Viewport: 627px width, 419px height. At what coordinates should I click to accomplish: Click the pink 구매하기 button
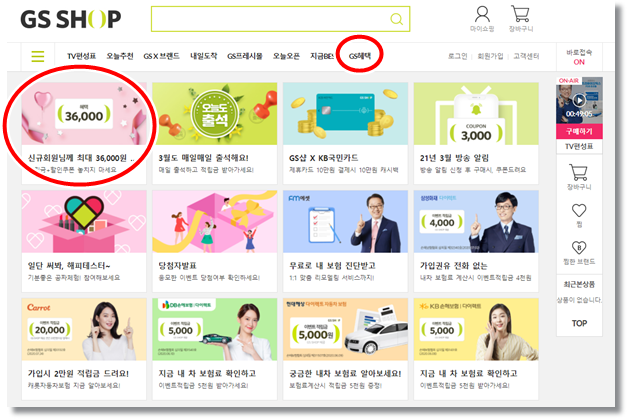(x=579, y=132)
